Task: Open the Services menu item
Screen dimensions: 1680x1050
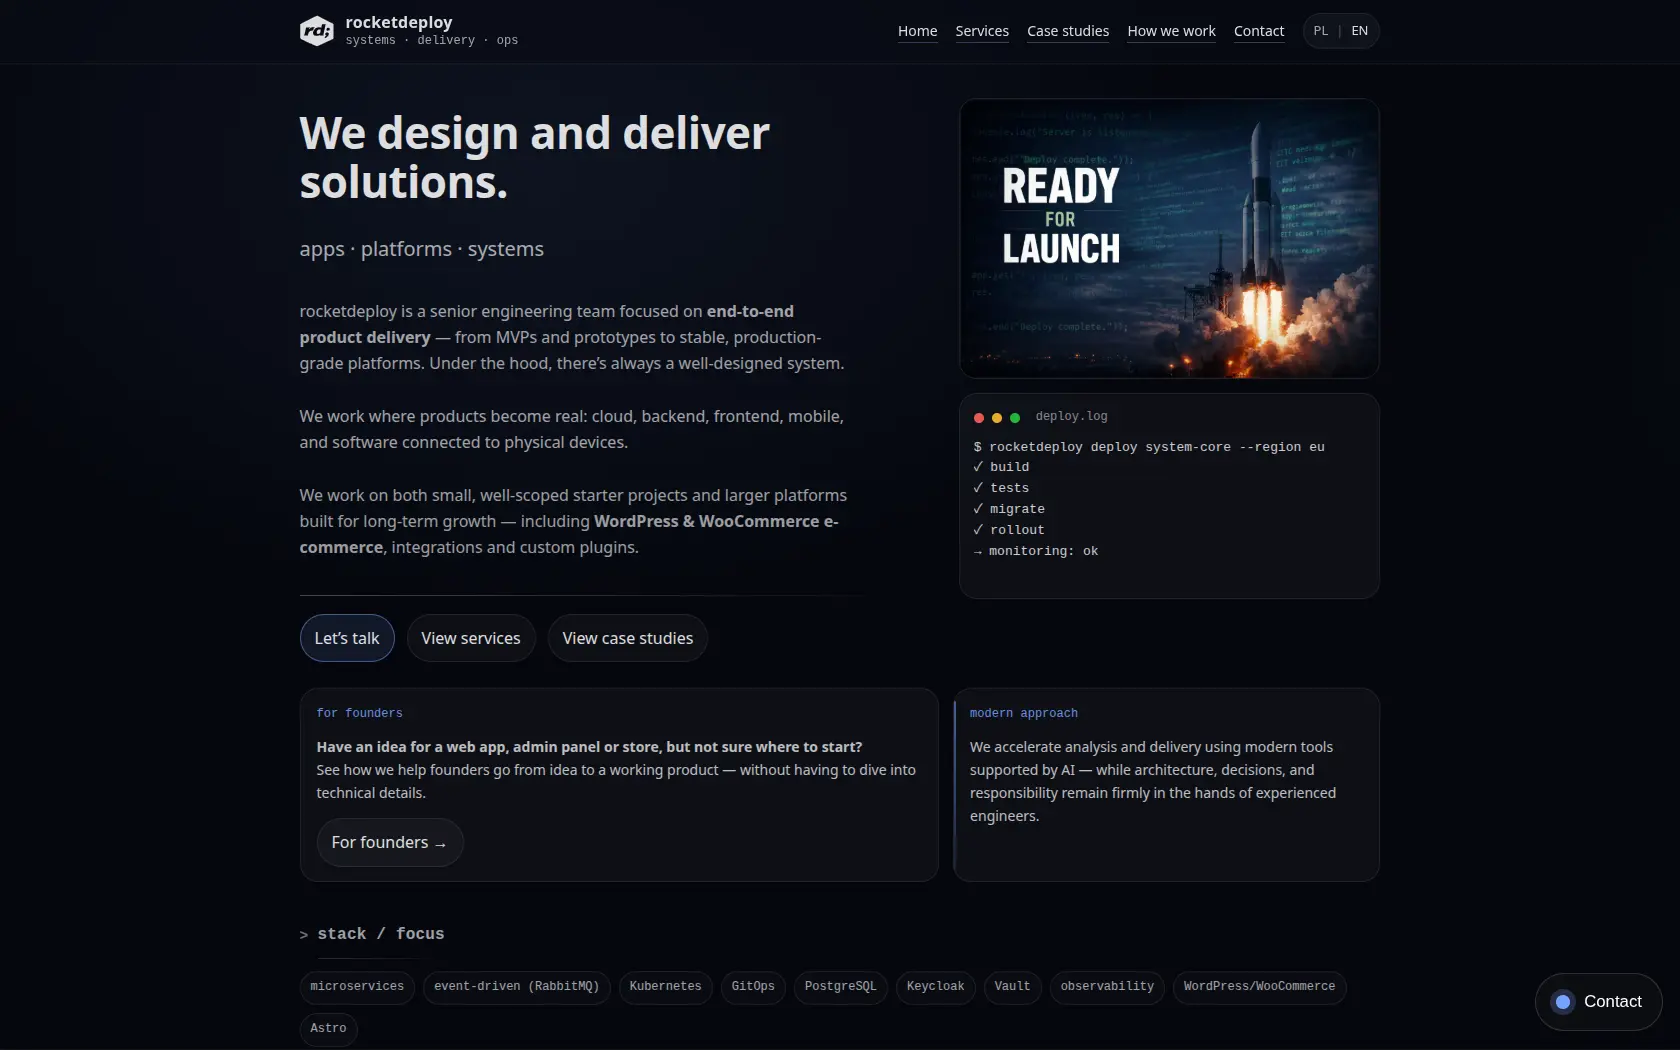Action: [x=981, y=31]
